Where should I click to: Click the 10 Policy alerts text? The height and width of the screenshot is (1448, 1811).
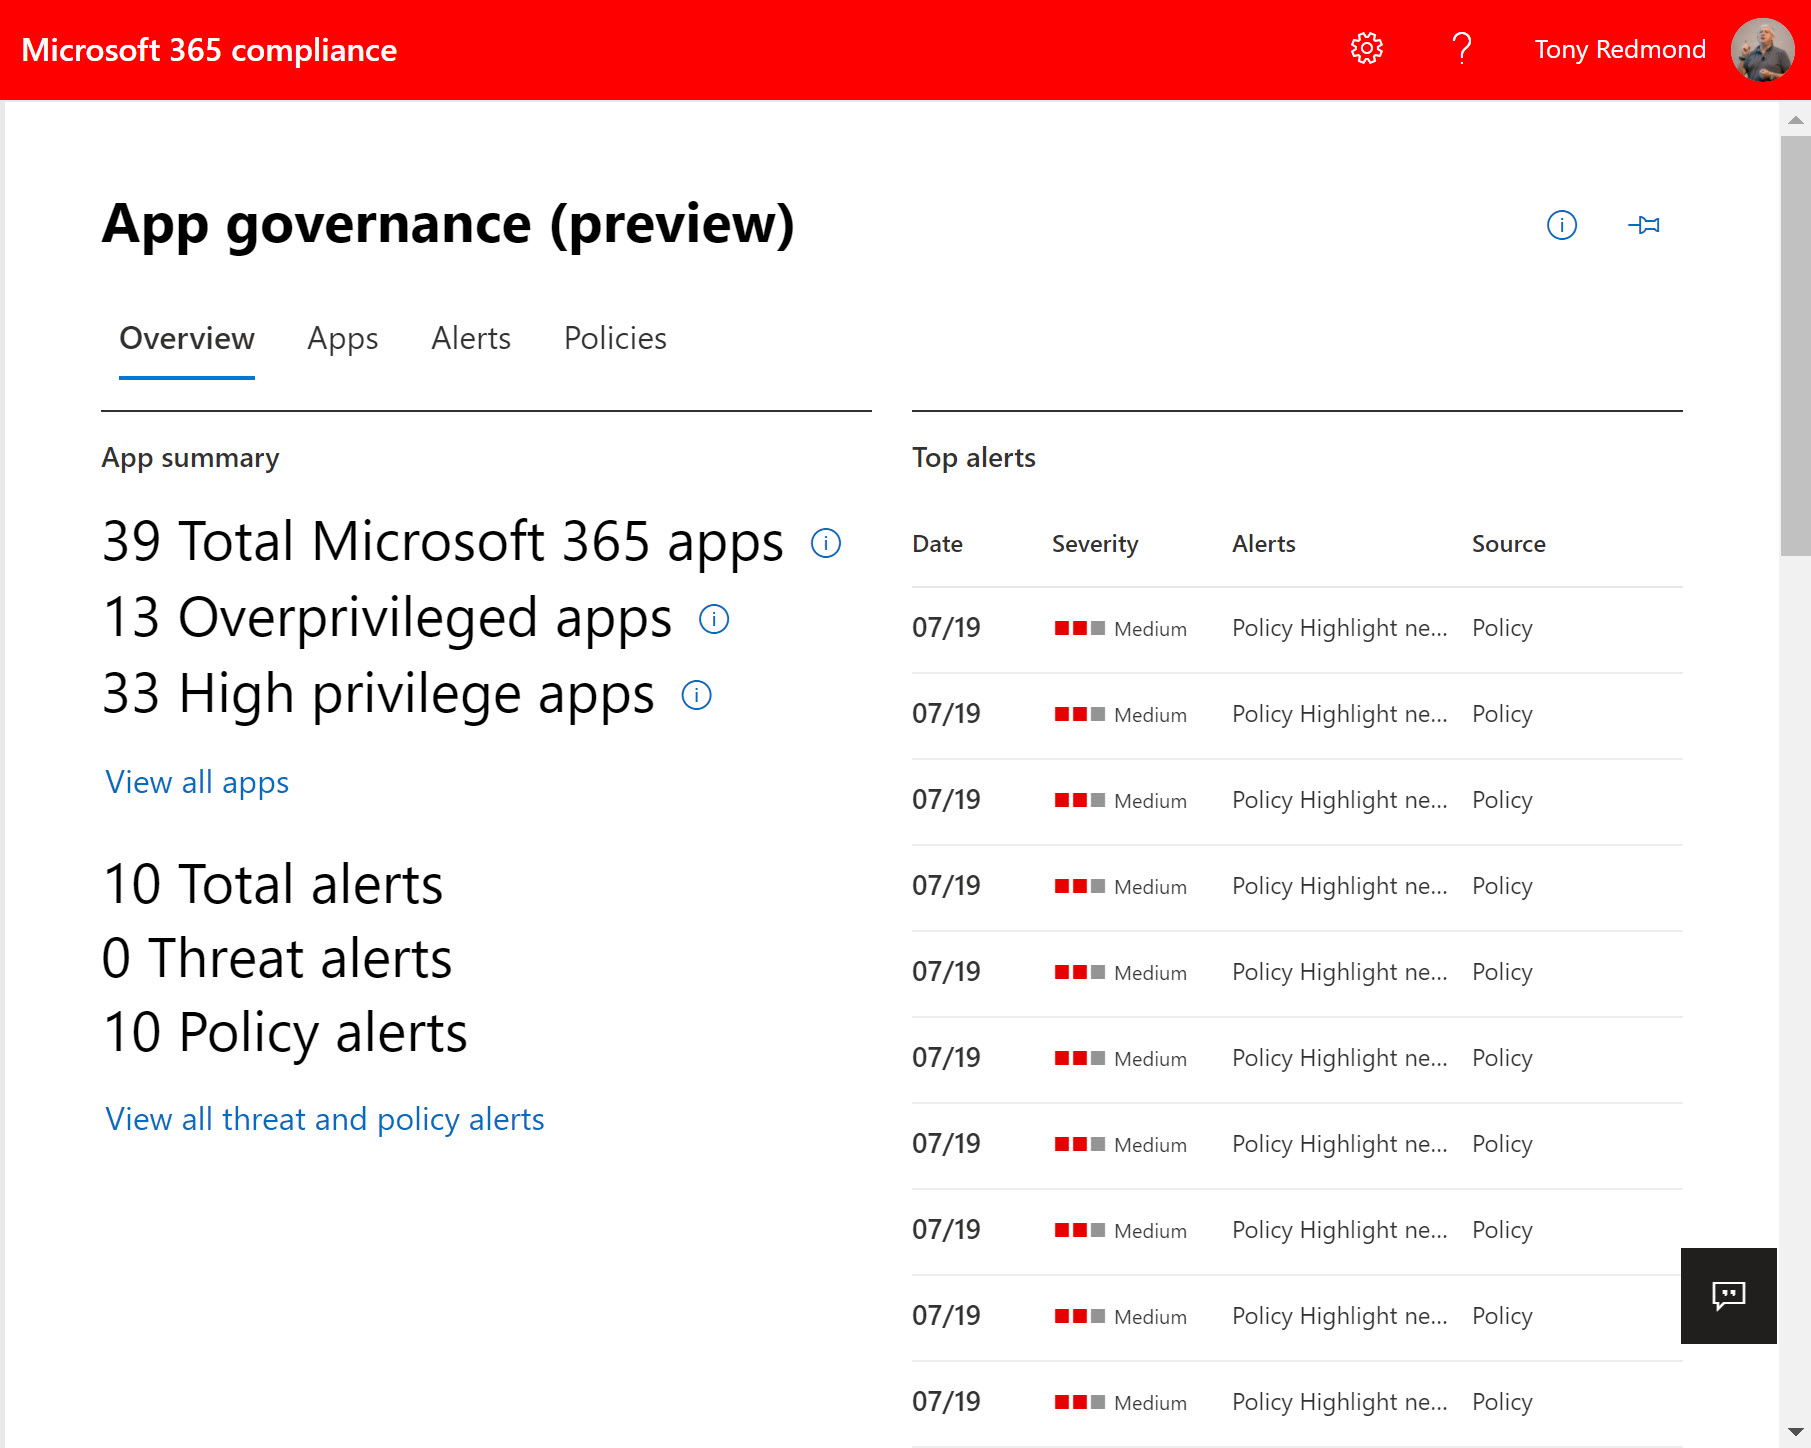285,1032
